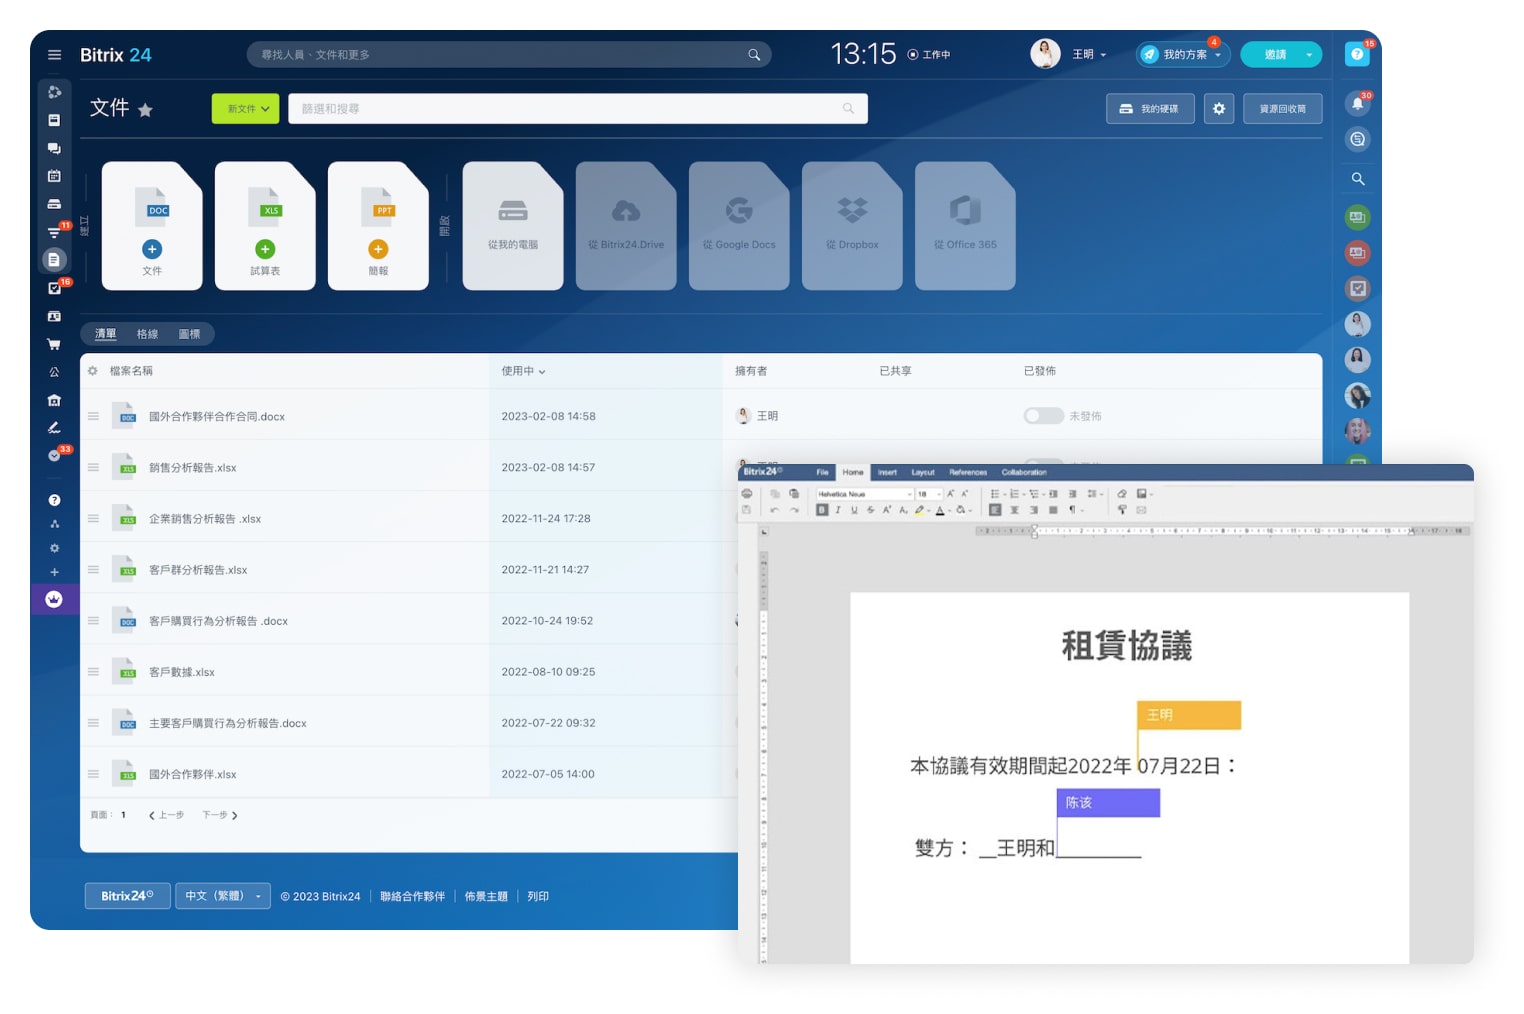Open the 從 Google Docs tile
Image resolution: width=1524 pixels, height=1014 pixels.
[x=739, y=226]
